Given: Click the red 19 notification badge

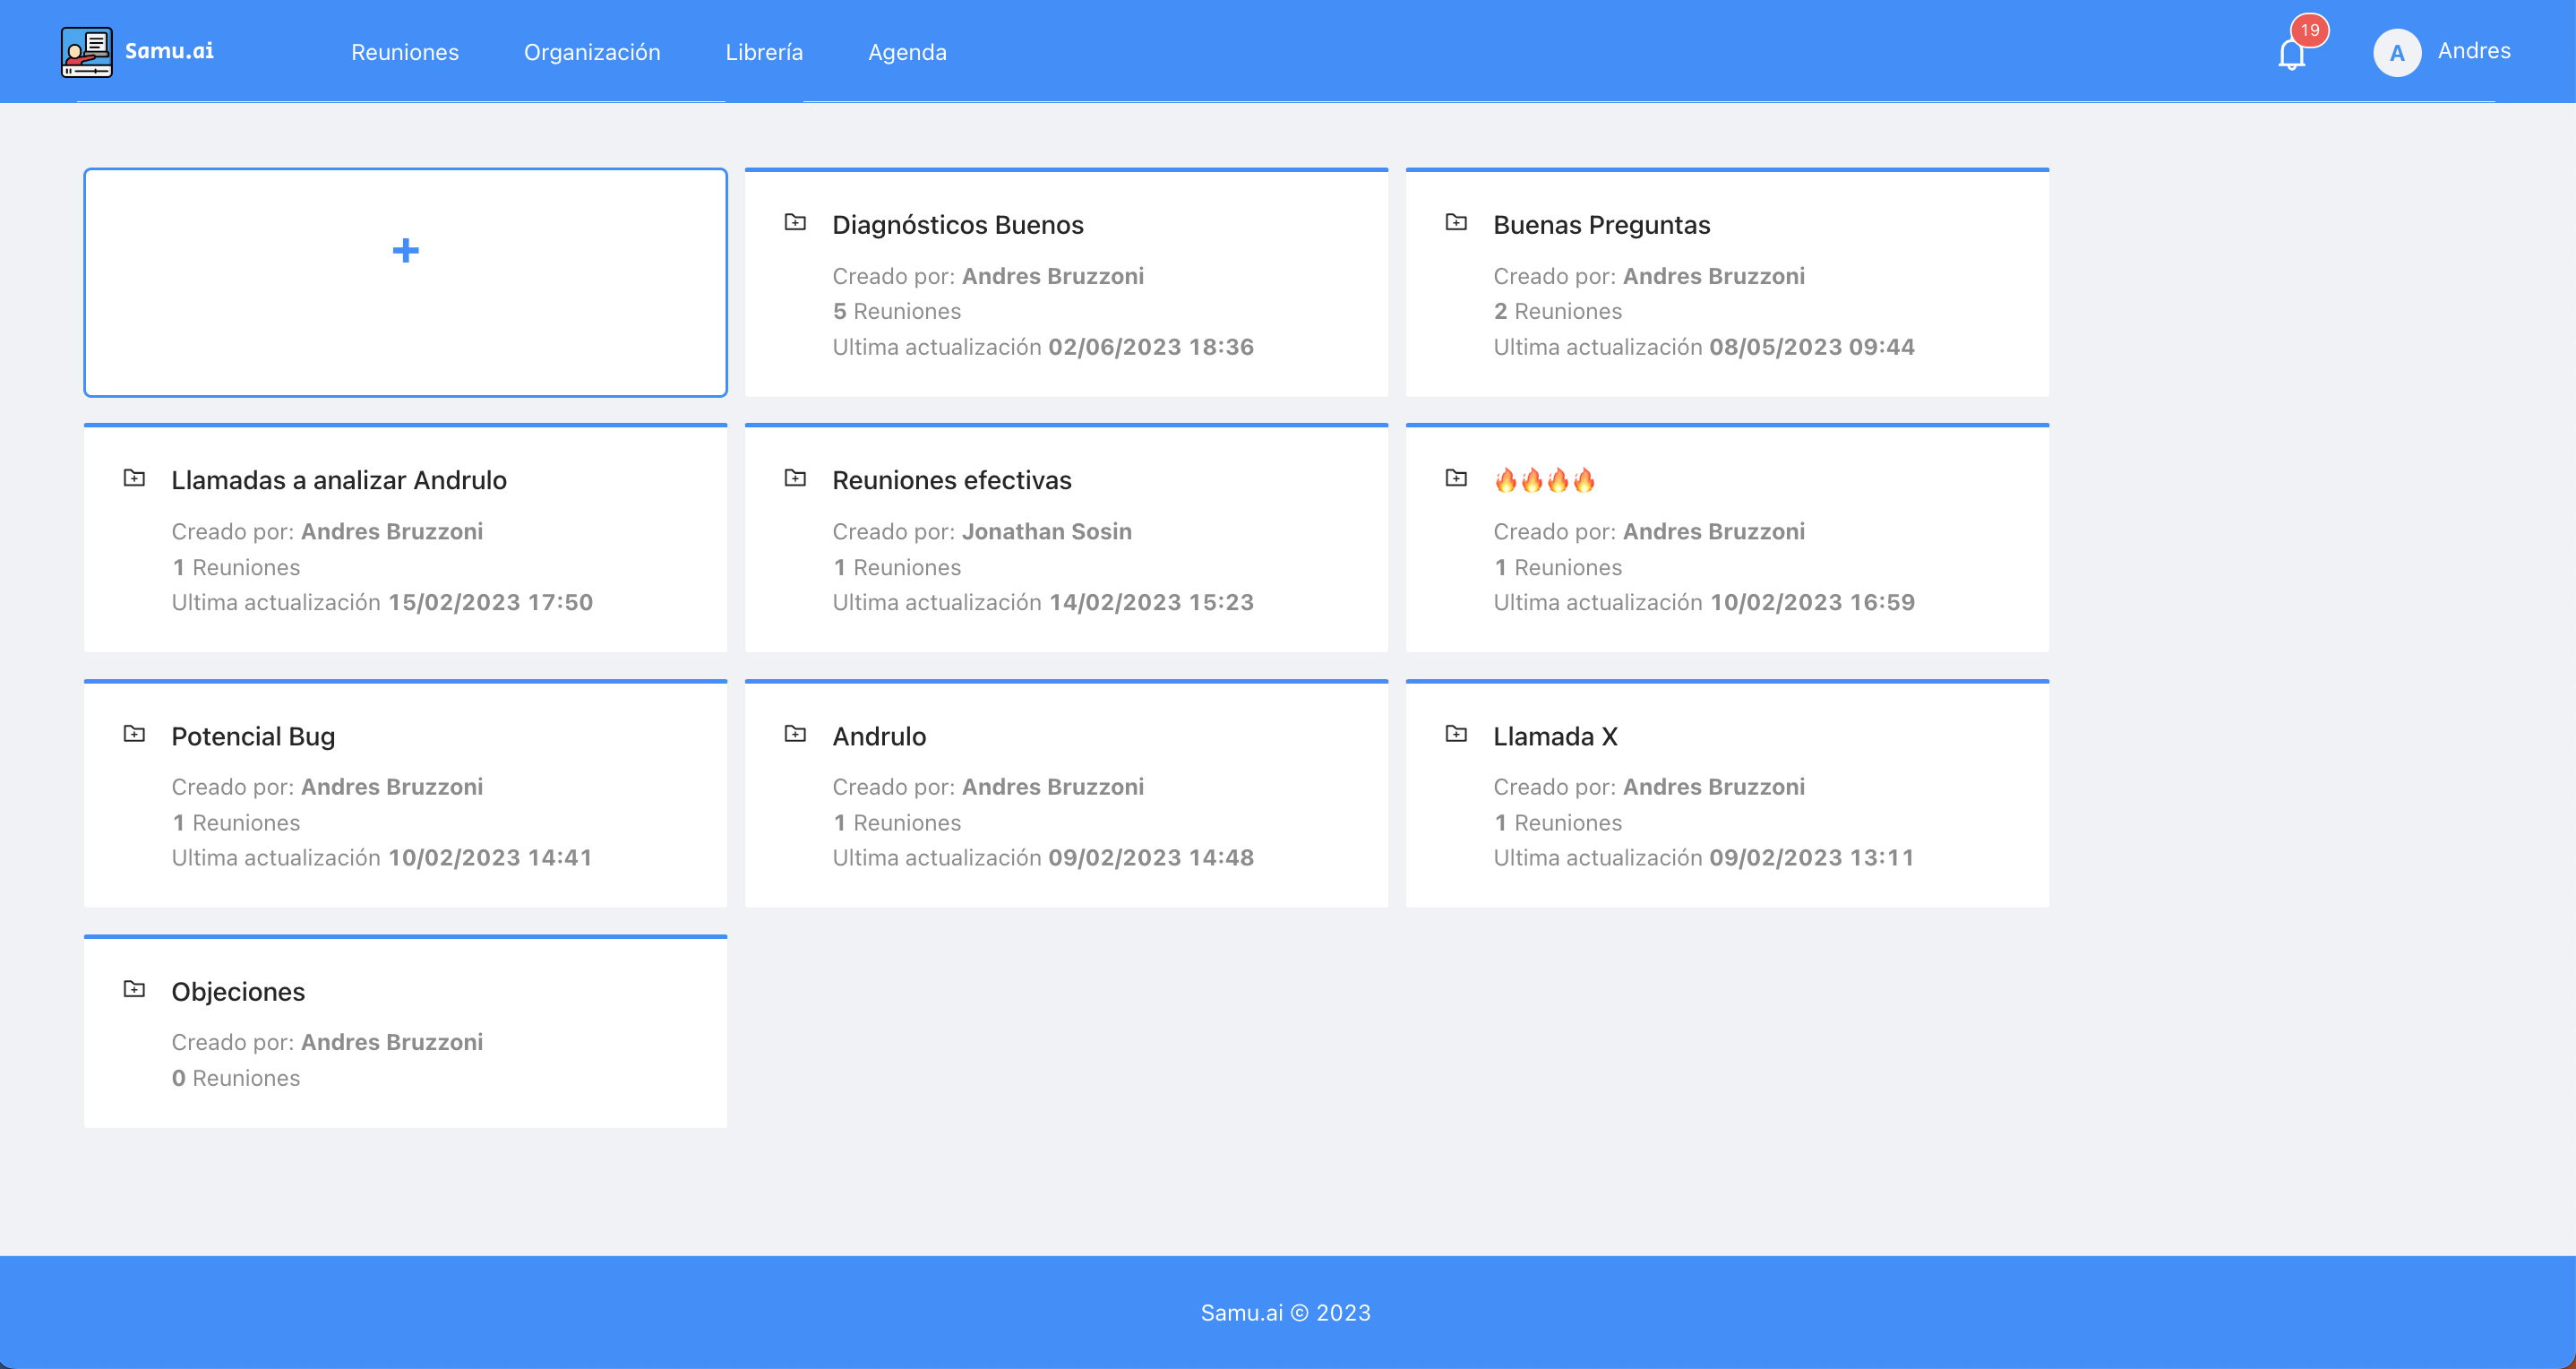Looking at the screenshot, I should pos(2309,30).
